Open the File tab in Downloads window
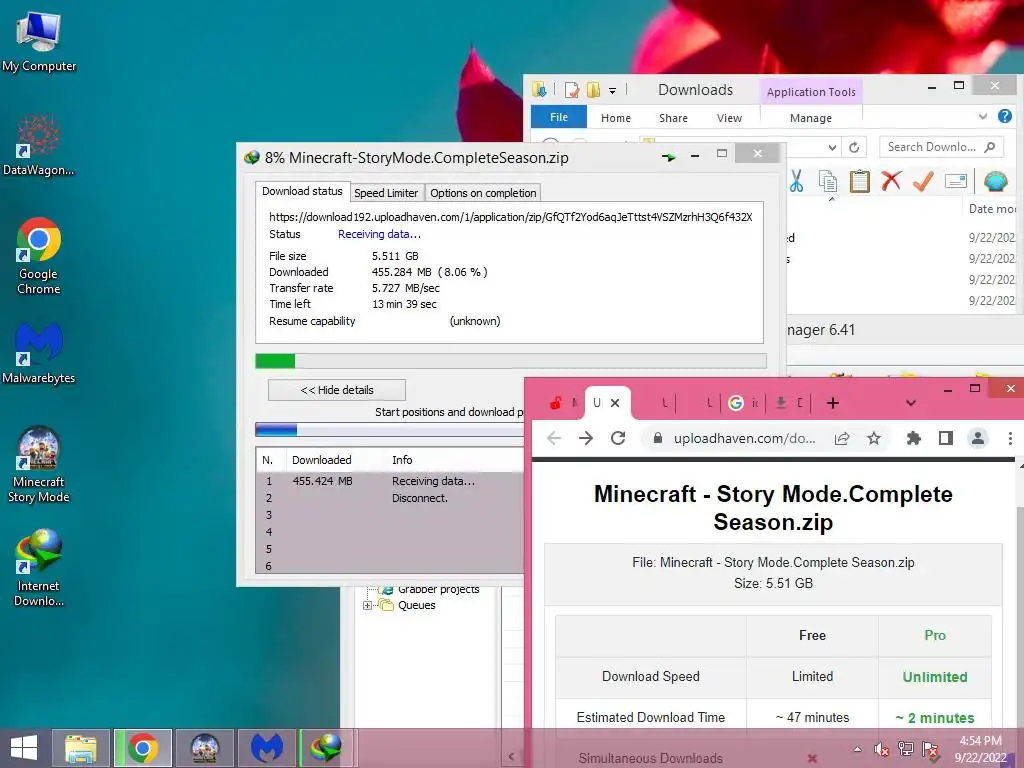 [558, 117]
